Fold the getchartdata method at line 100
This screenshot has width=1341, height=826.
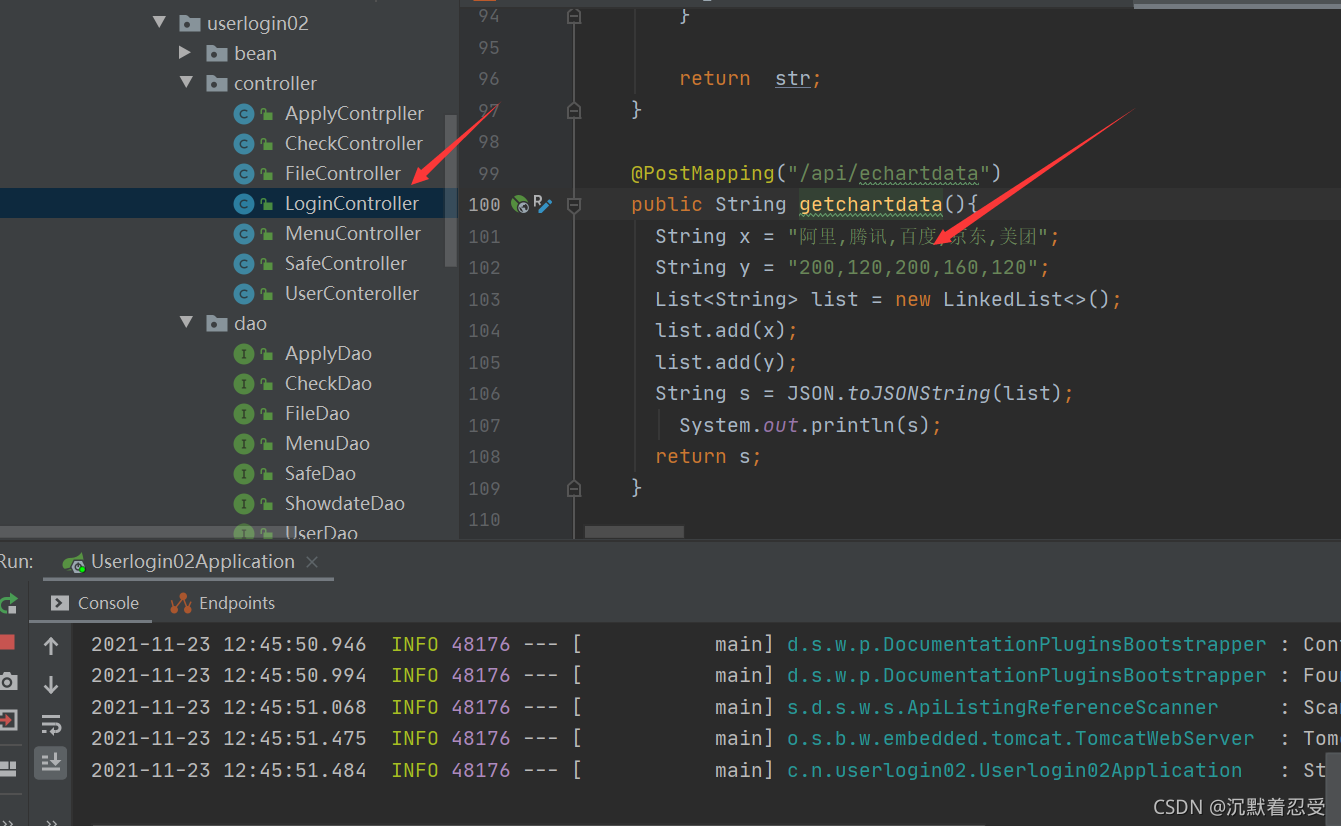tap(574, 205)
